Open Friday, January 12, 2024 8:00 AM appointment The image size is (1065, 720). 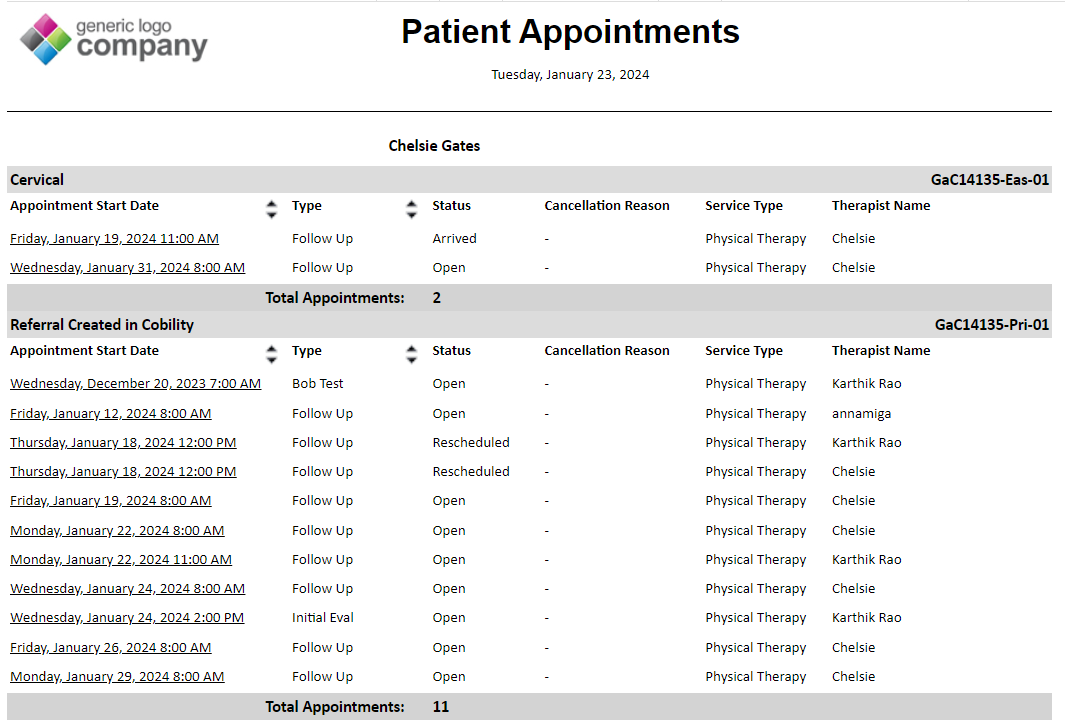click(x=110, y=414)
